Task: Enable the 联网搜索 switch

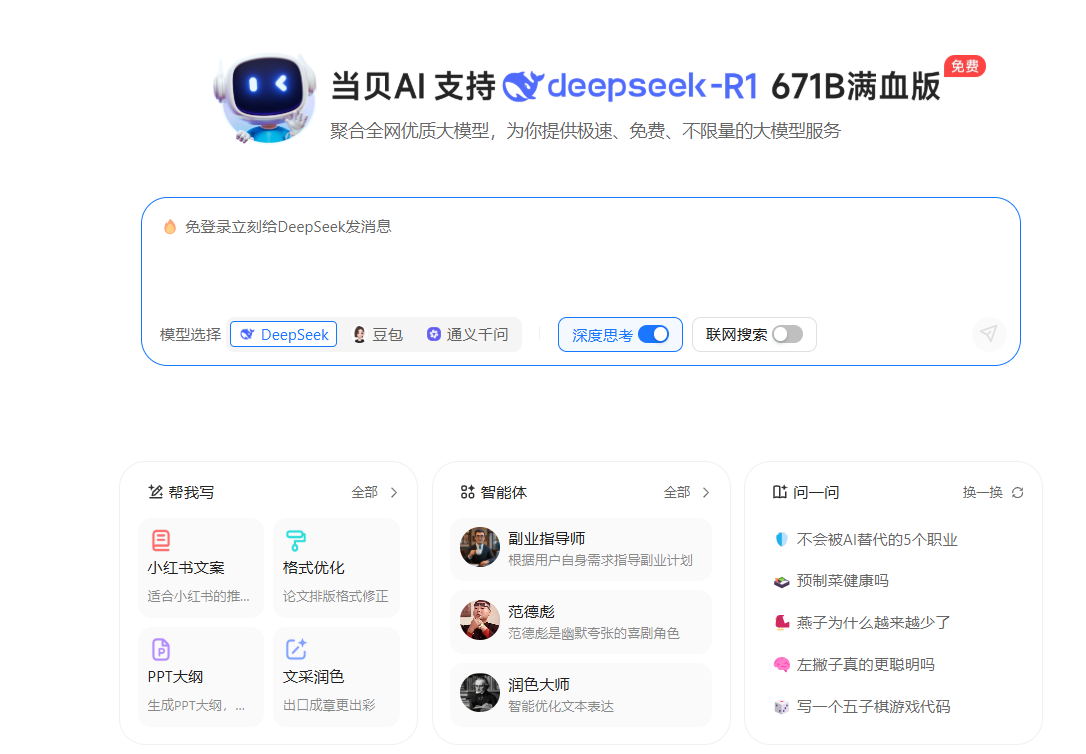Action: pyautogui.click(x=787, y=334)
